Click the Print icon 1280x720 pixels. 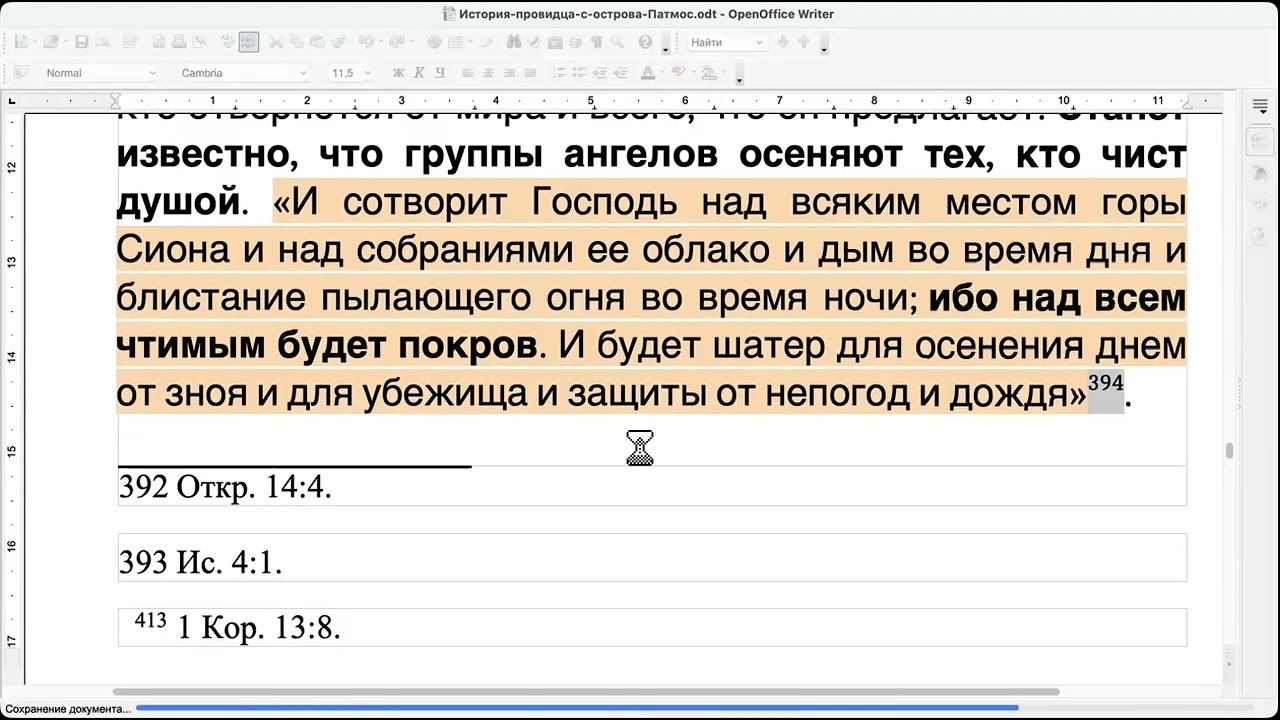179,42
